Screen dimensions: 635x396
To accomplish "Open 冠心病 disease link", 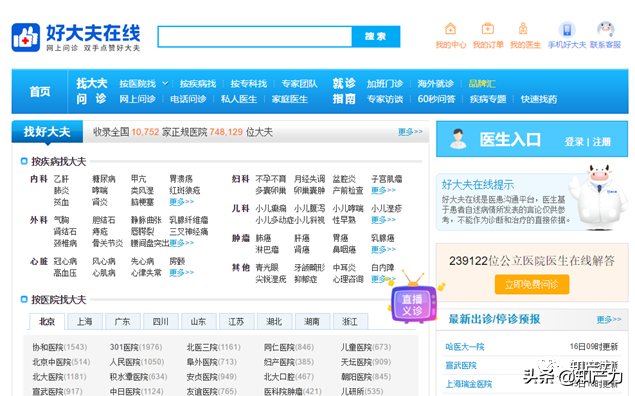I will [66, 261].
